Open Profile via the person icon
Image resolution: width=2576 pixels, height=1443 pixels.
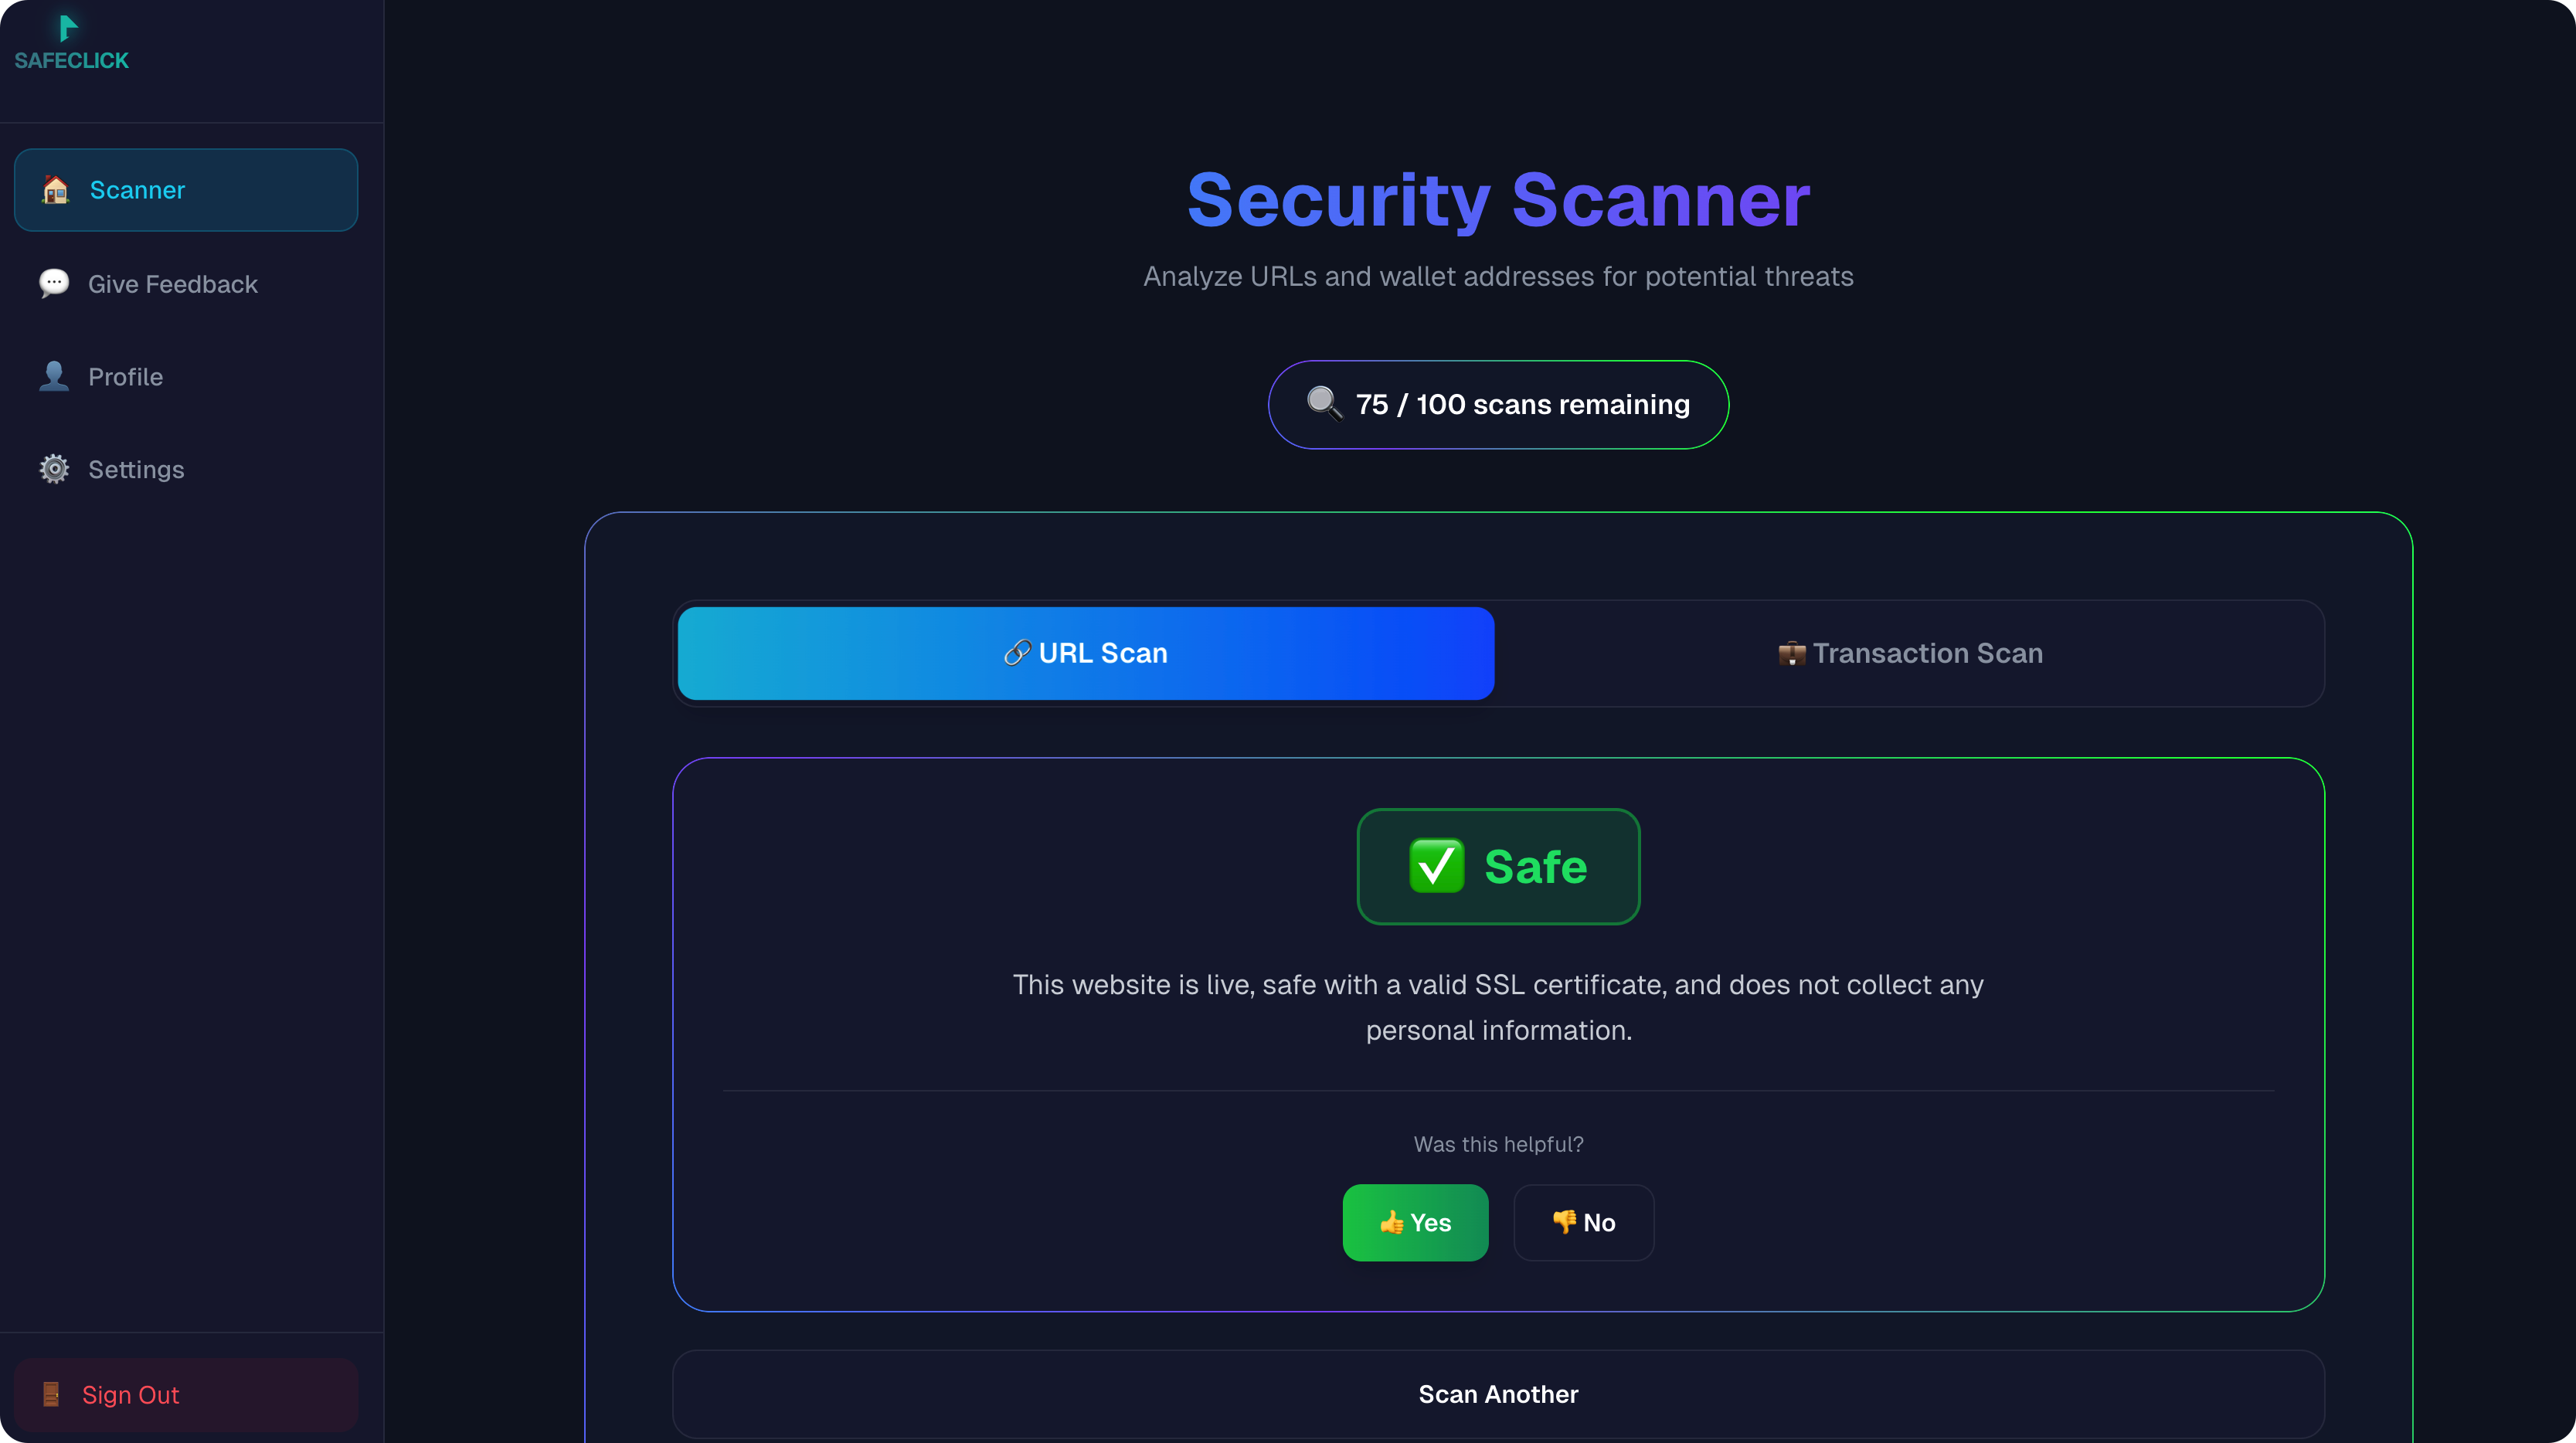[55, 376]
